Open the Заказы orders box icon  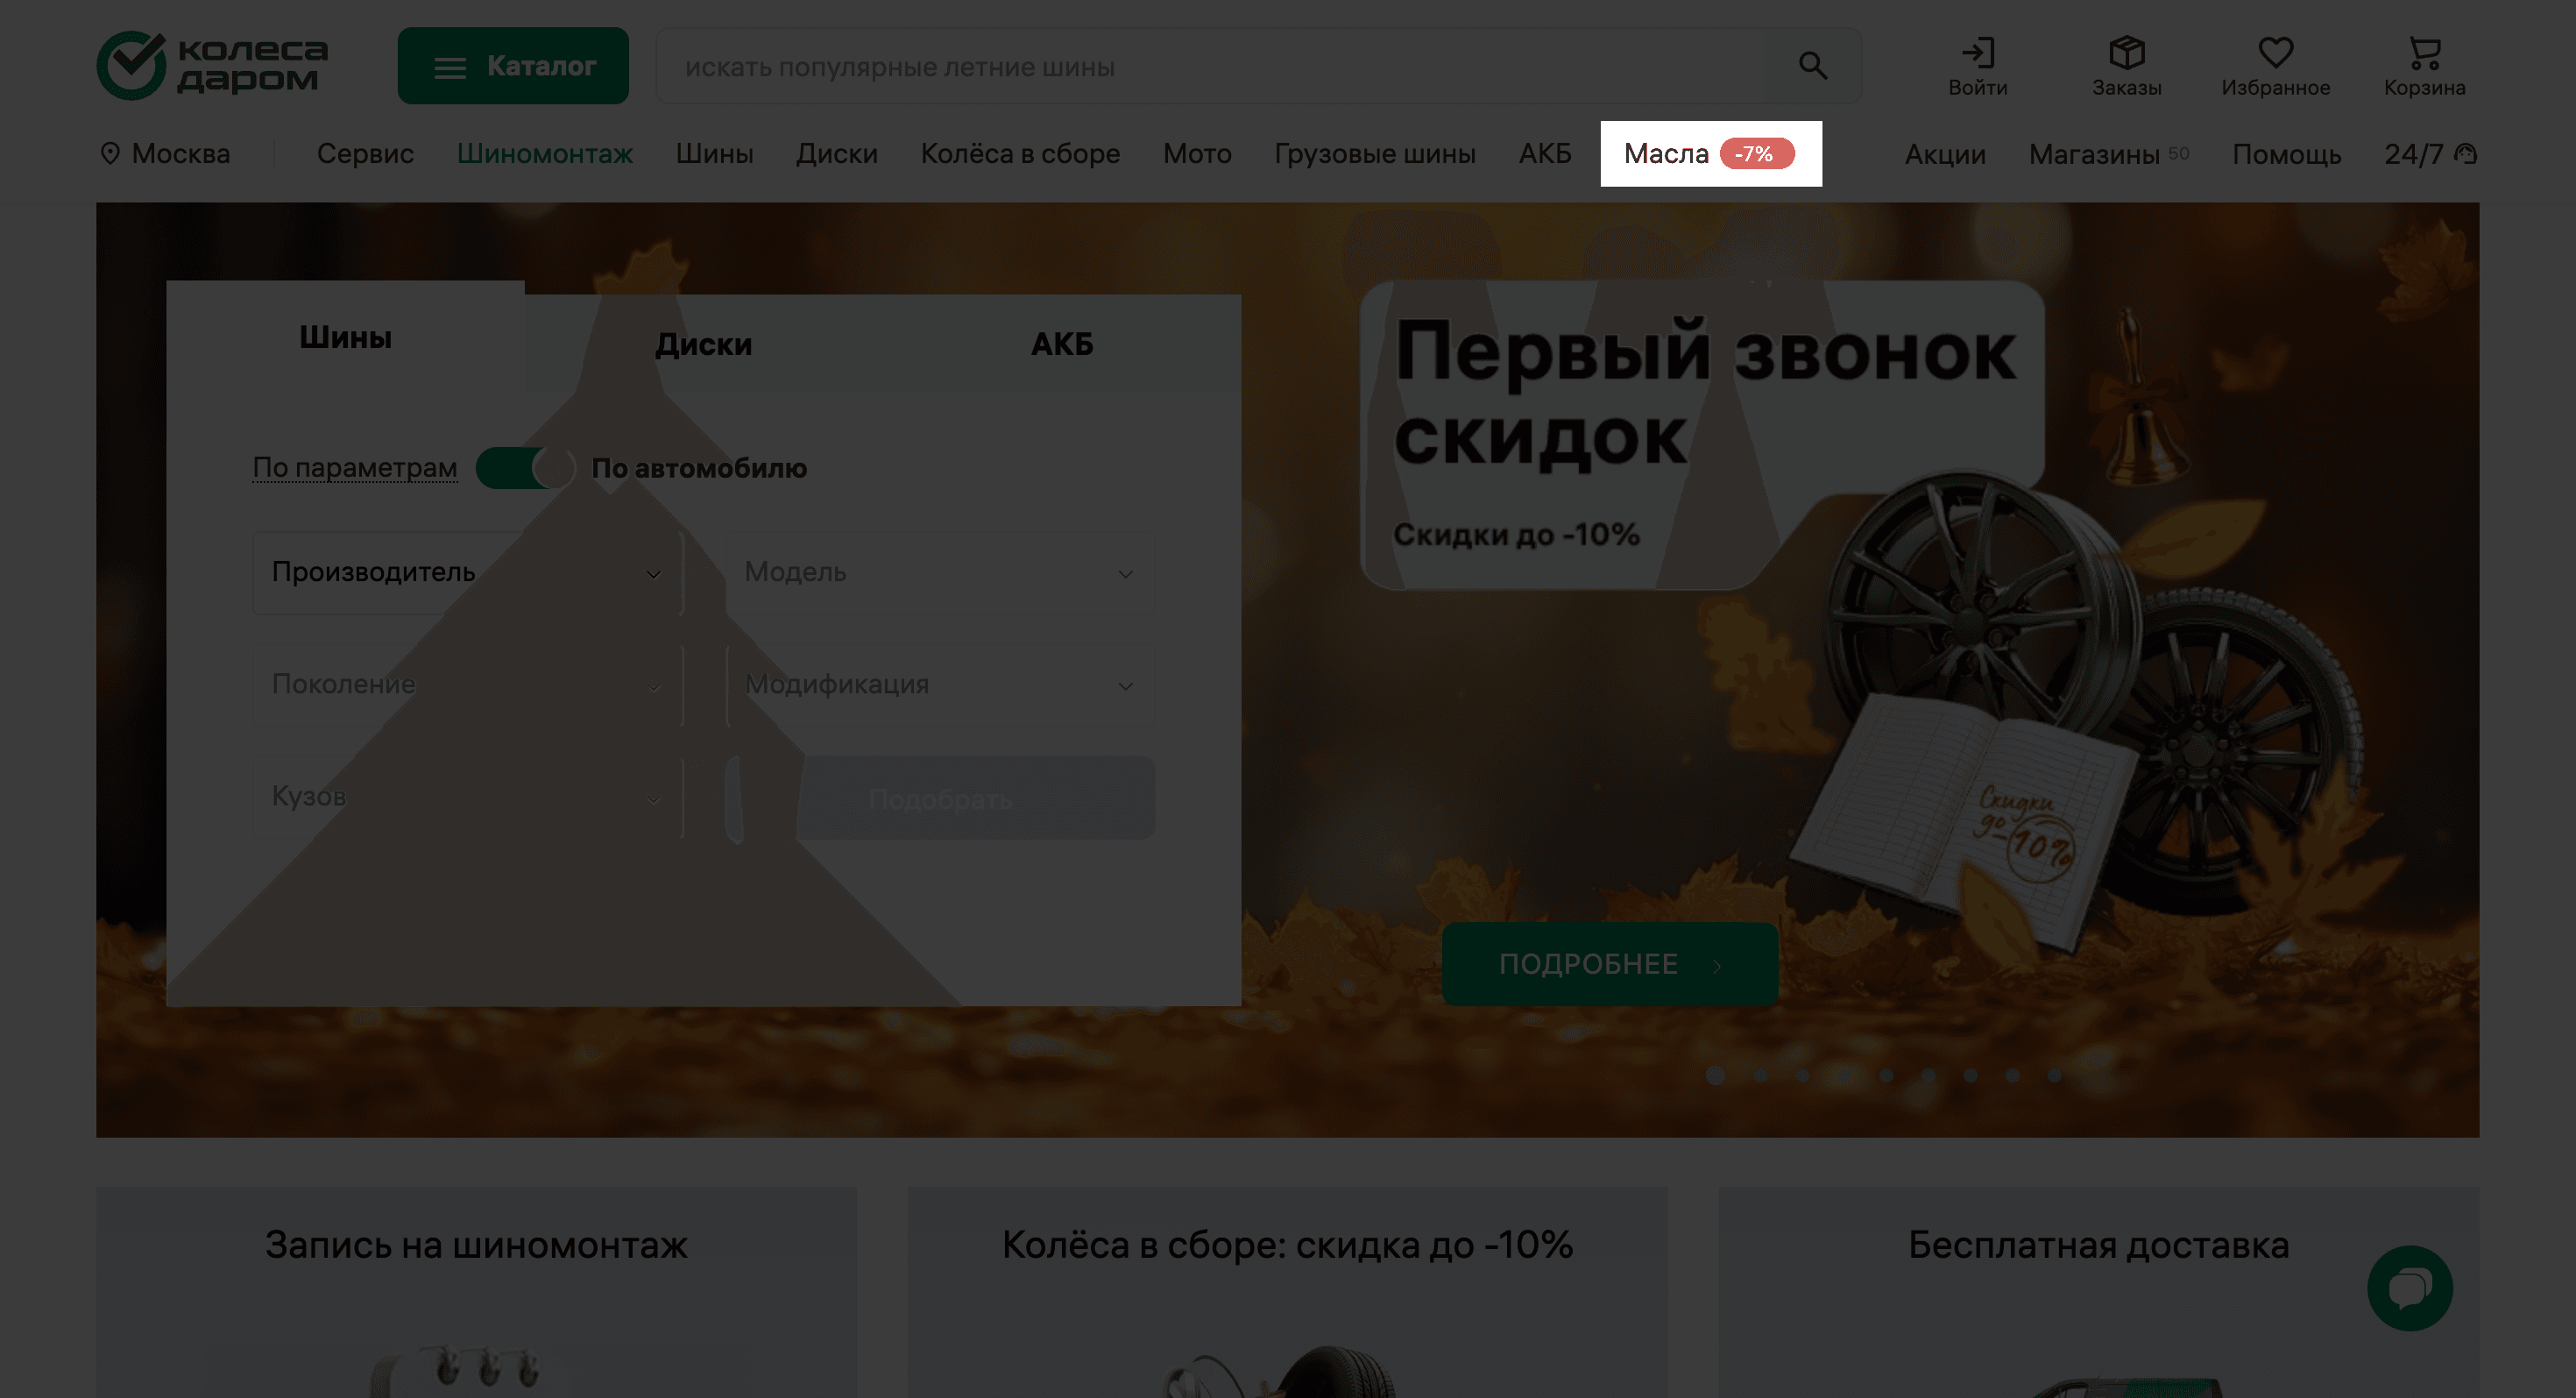tap(2126, 53)
